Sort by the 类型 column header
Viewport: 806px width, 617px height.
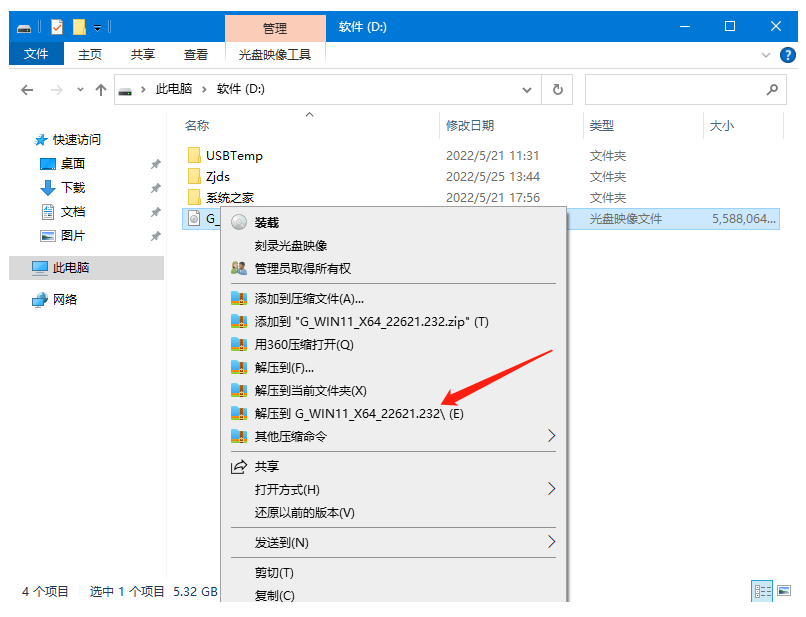click(602, 125)
